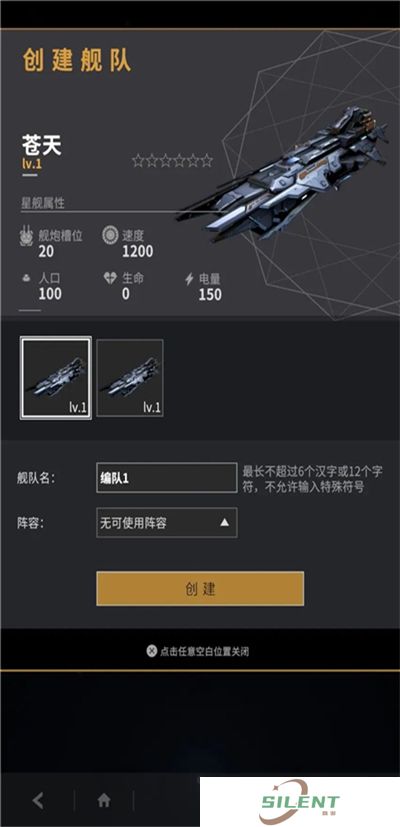Click the 点击任意空白位置关闭 text
Screen dimensions: 400x827
coord(204,651)
